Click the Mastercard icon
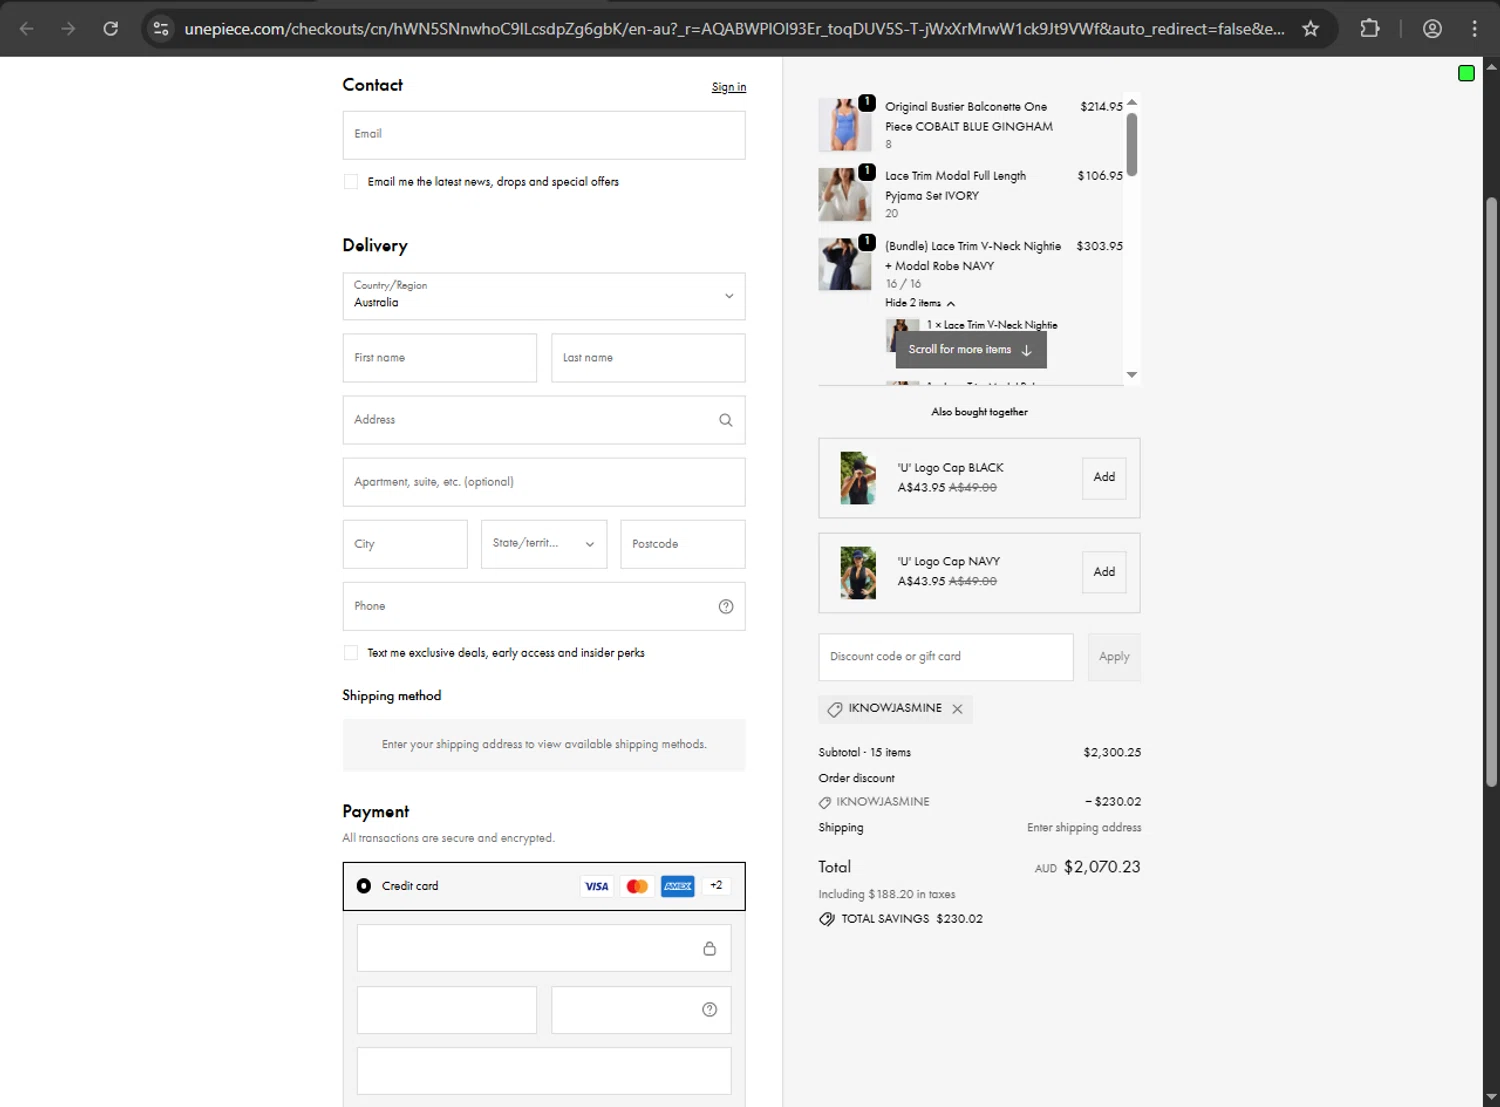The height and width of the screenshot is (1107, 1500). coord(637,886)
